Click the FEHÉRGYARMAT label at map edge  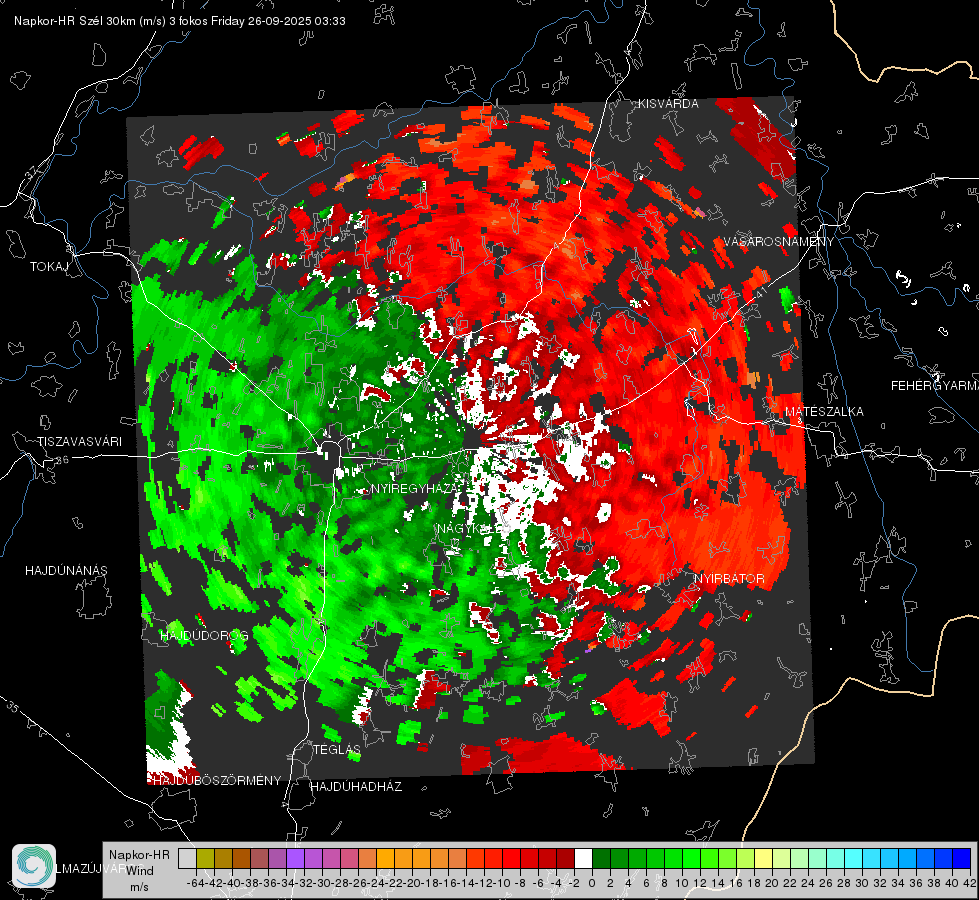pos(935,386)
